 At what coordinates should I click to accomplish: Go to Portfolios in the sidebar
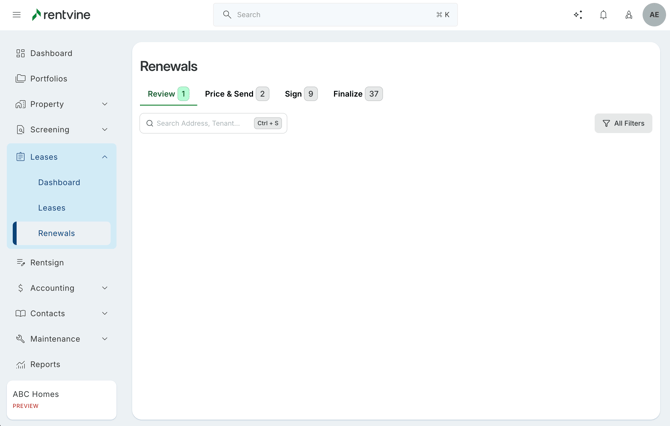coord(48,79)
